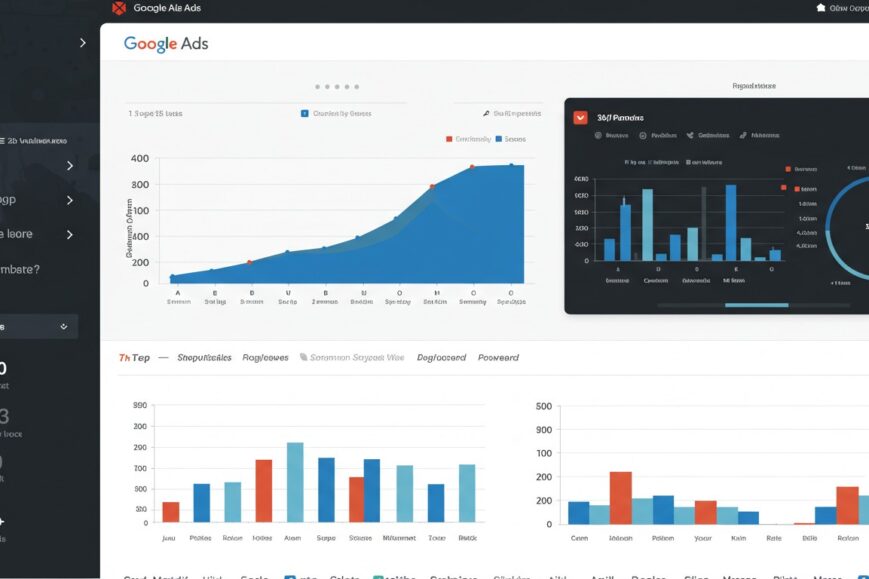
Task: Open the "mbate?" sidebar item
Action: click(20, 269)
